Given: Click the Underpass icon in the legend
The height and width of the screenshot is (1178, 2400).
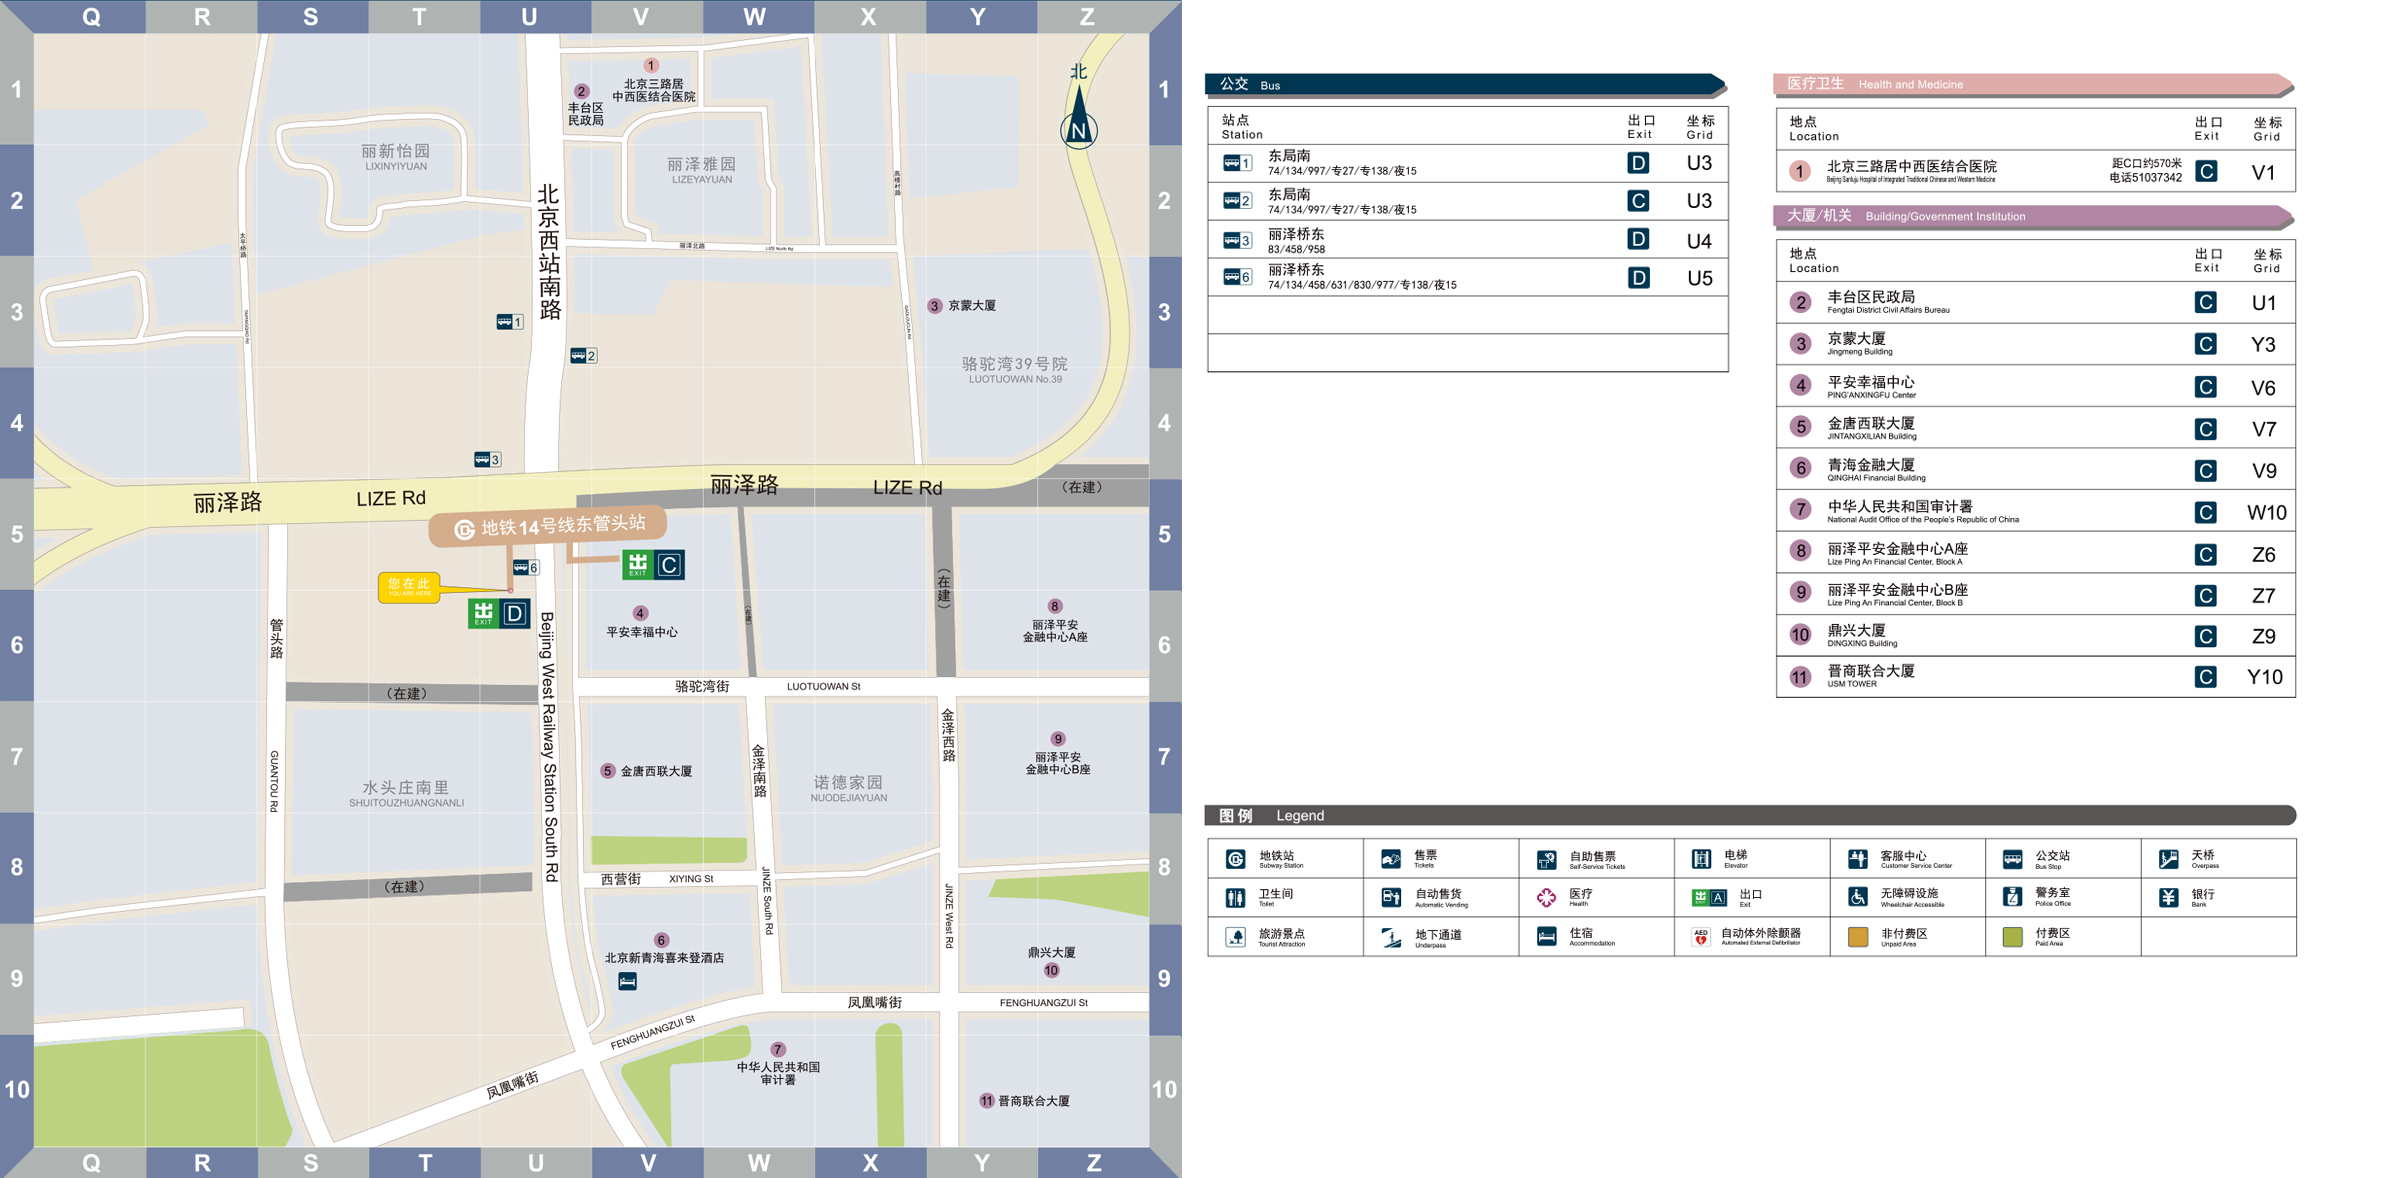Looking at the screenshot, I should pos(1391,937).
